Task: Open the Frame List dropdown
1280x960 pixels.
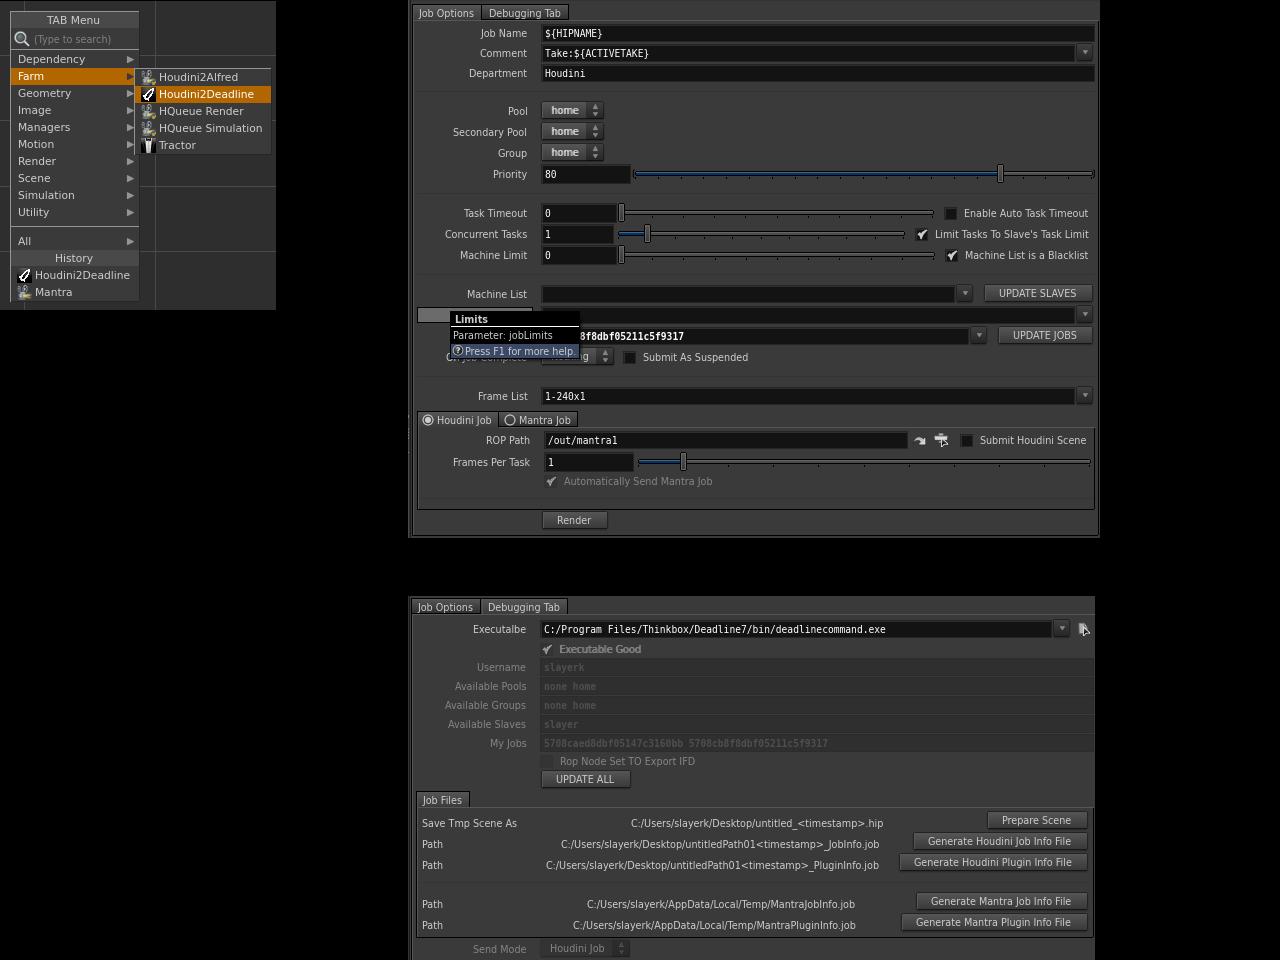Action: tap(1085, 396)
